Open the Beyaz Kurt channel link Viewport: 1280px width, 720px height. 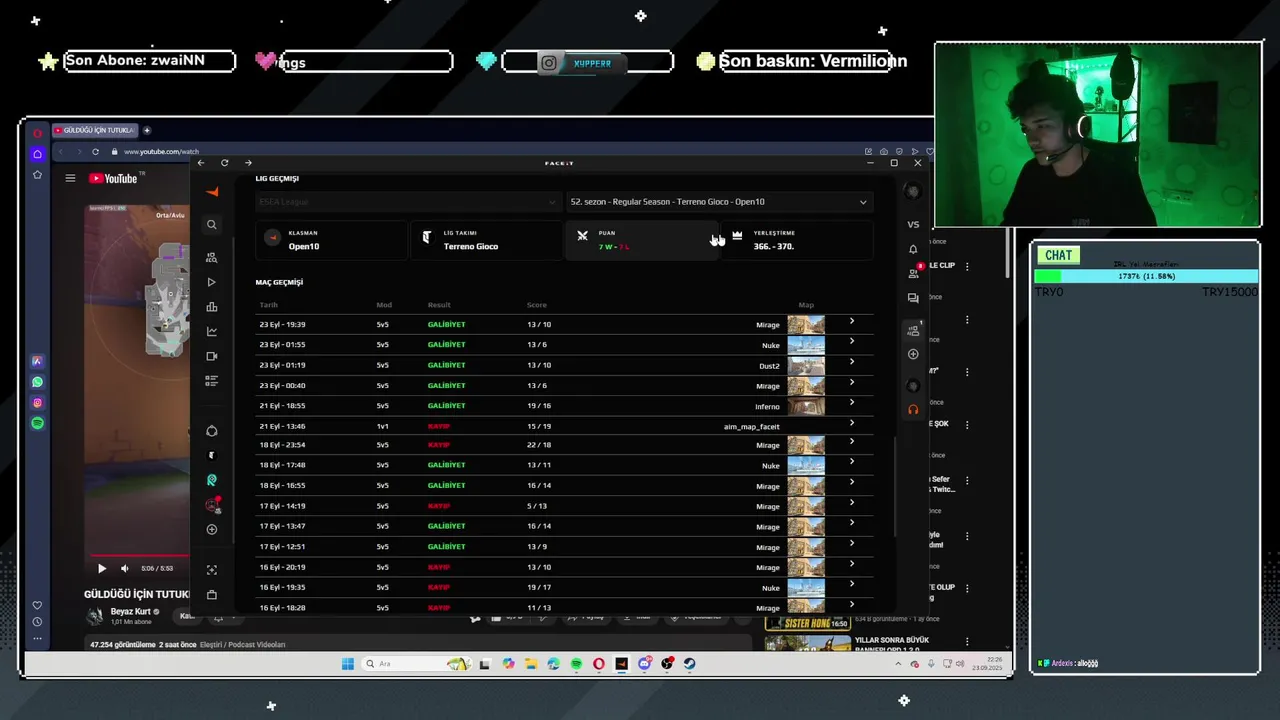click(x=130, y=611)
